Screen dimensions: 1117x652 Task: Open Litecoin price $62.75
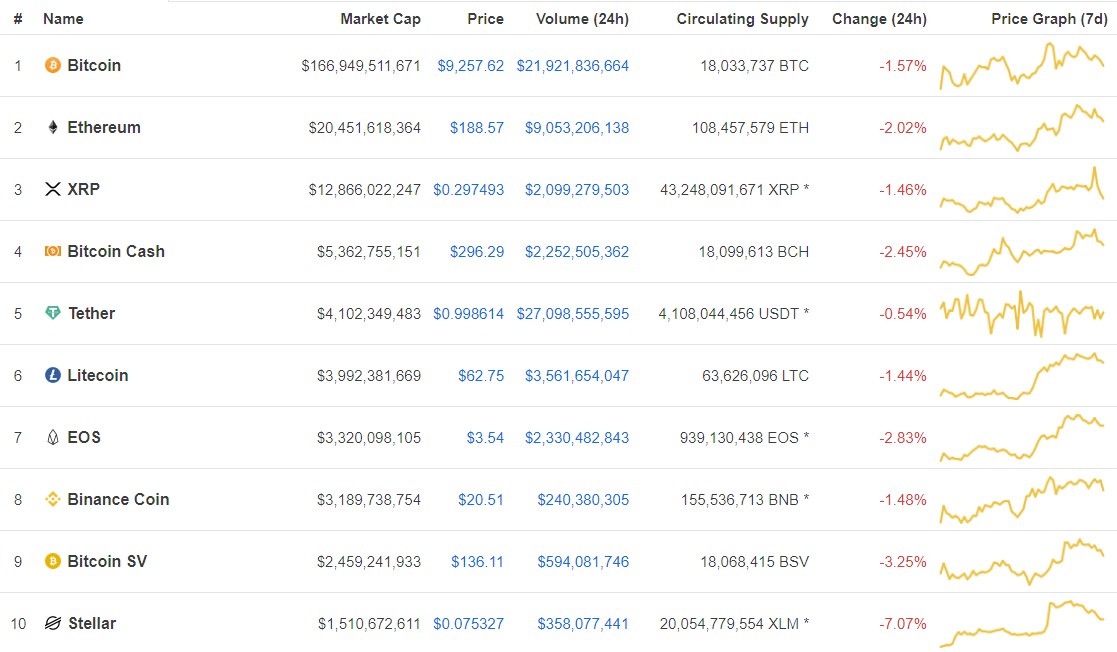[x=481, y=376]
